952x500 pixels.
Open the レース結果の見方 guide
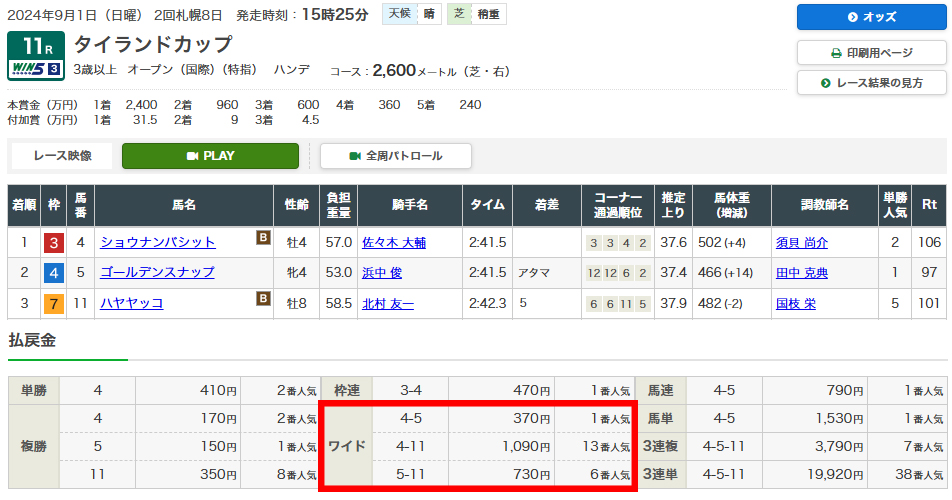(x=871, y=83)
